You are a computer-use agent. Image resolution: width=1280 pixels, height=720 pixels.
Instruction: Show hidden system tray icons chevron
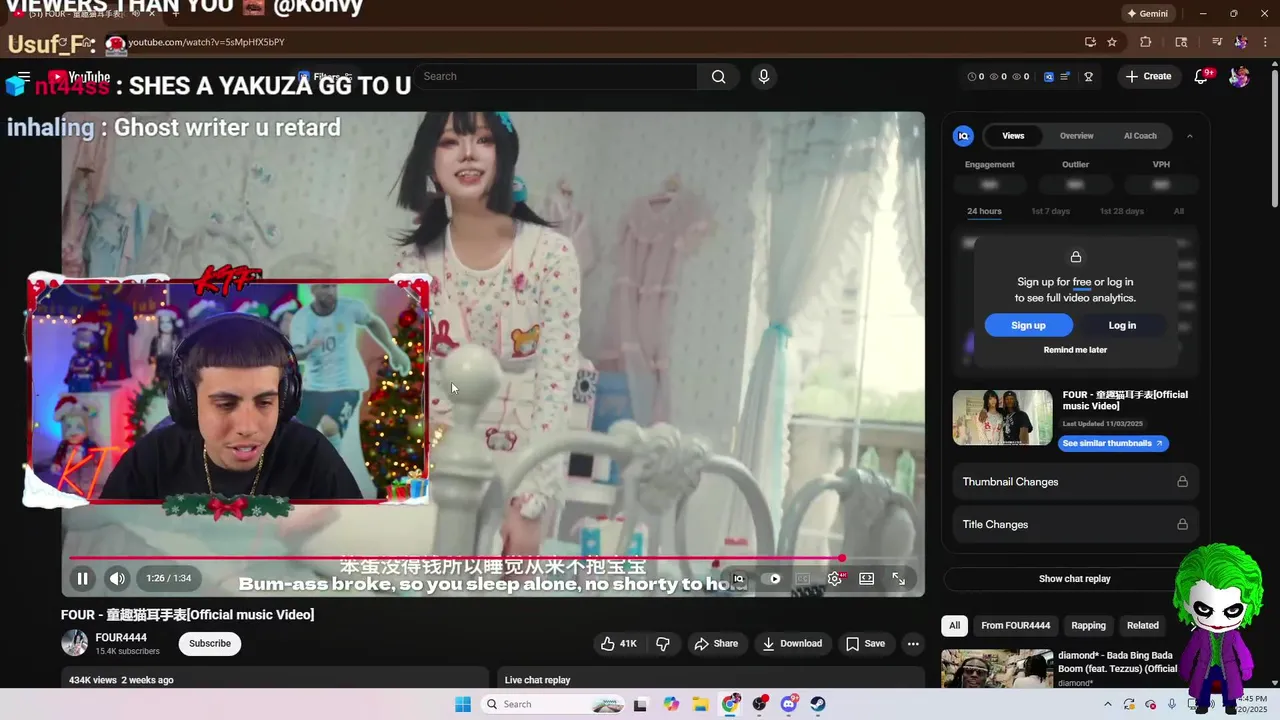[1108, 704]
